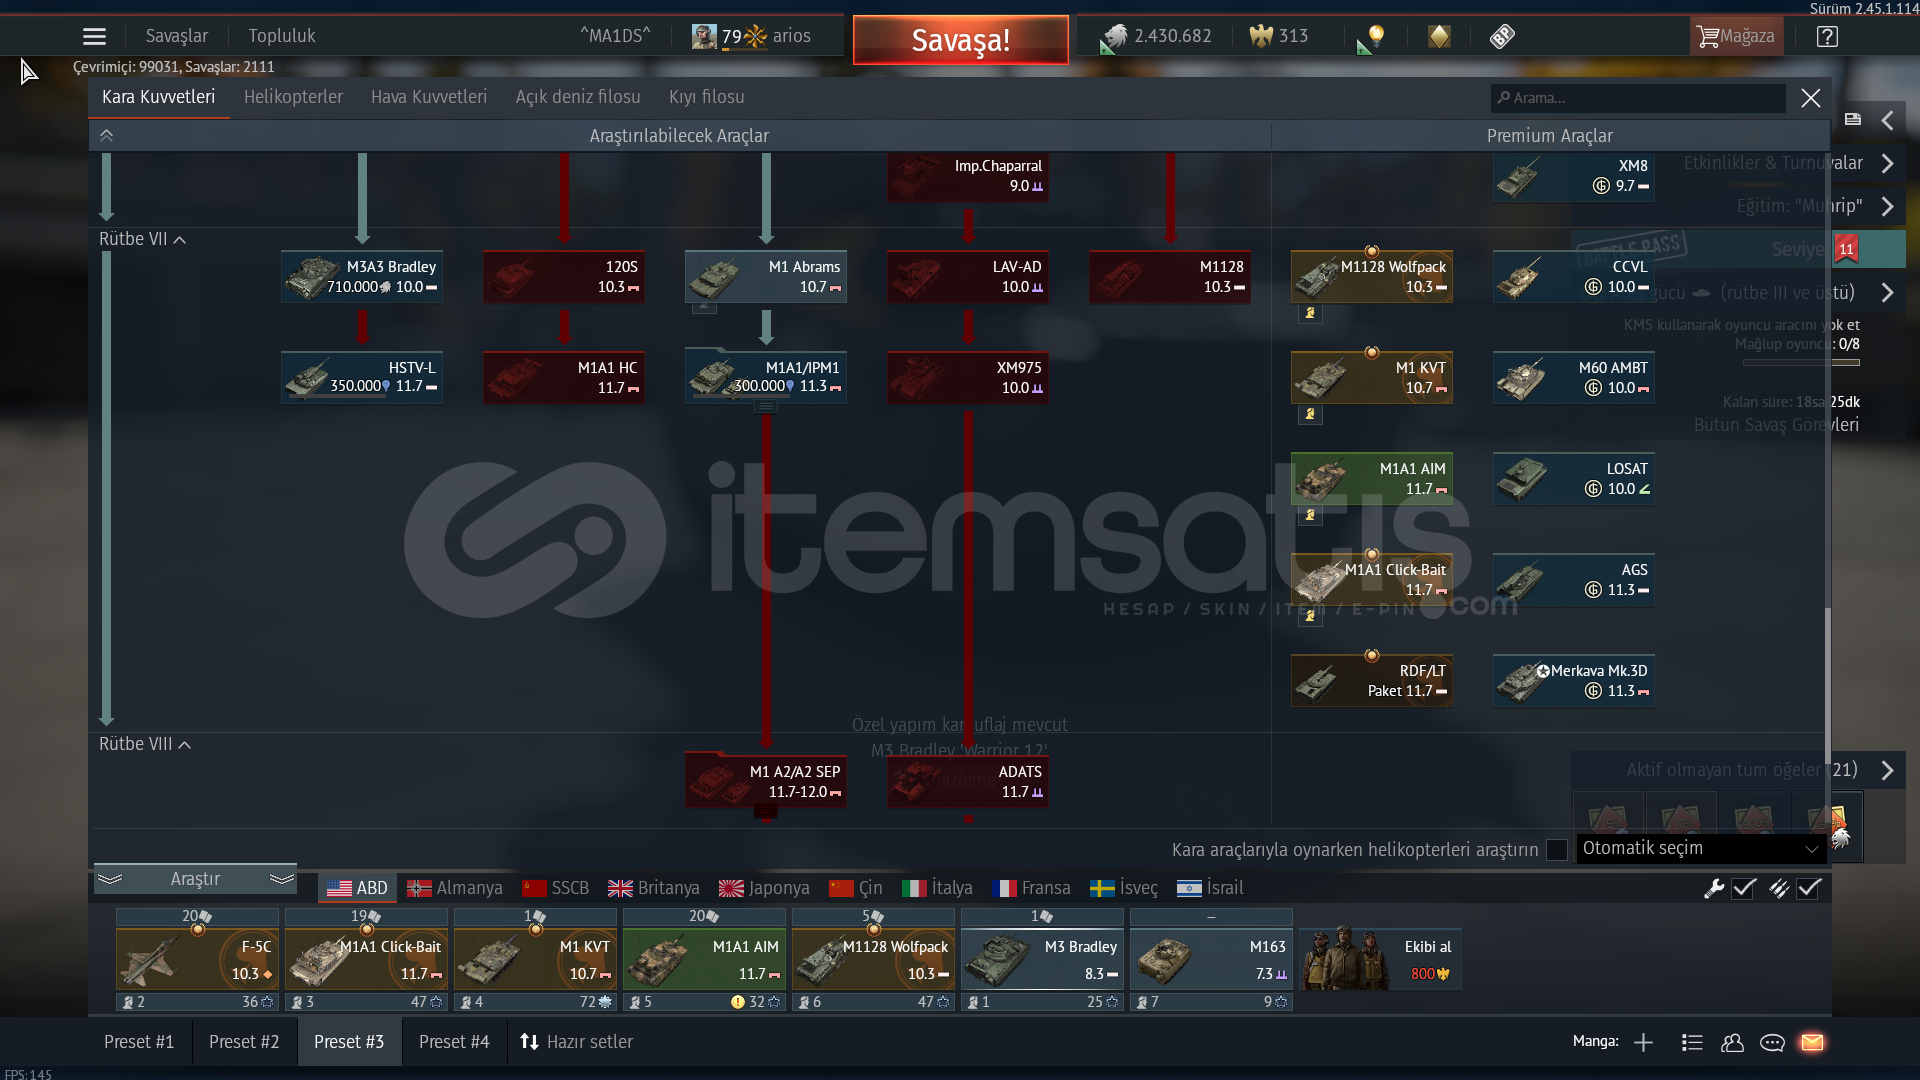The image size is (1920, 1080).
Task: Open the contacts/friends icon
Action: coord(1732,1043)
